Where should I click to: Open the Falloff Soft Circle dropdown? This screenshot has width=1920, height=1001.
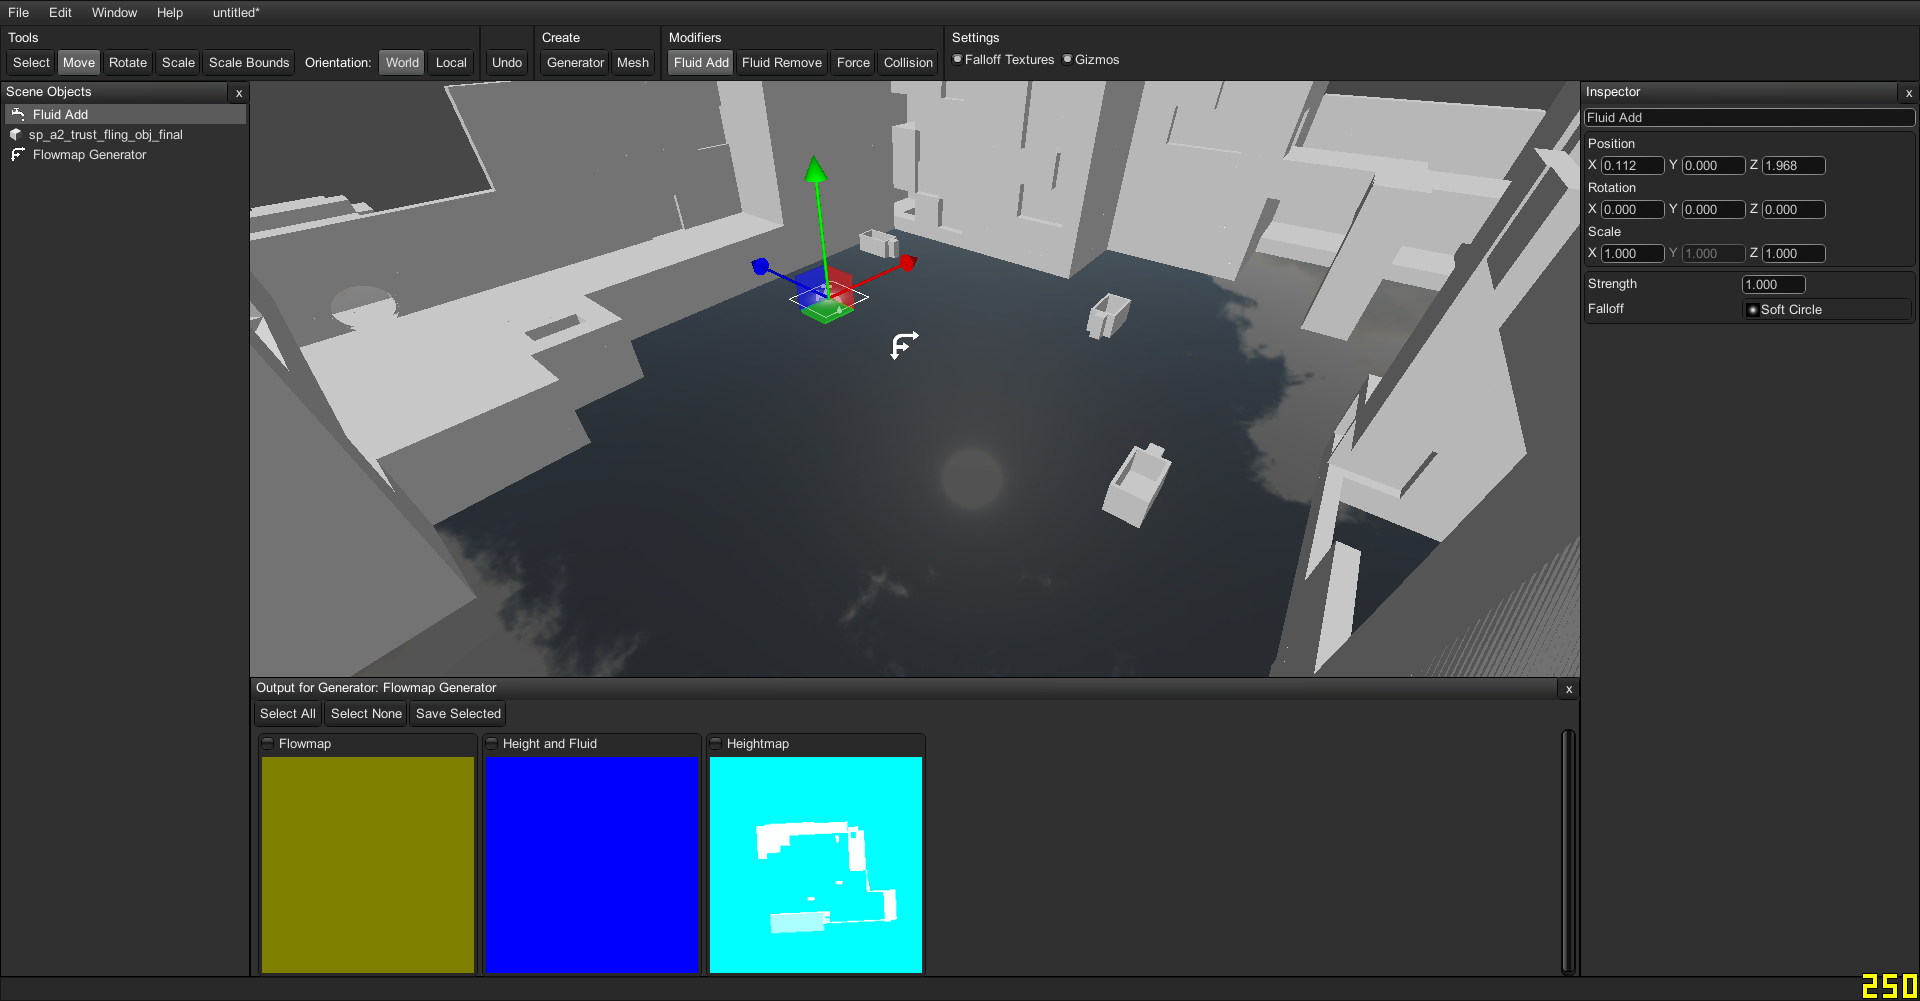[x=1827, y=310]
